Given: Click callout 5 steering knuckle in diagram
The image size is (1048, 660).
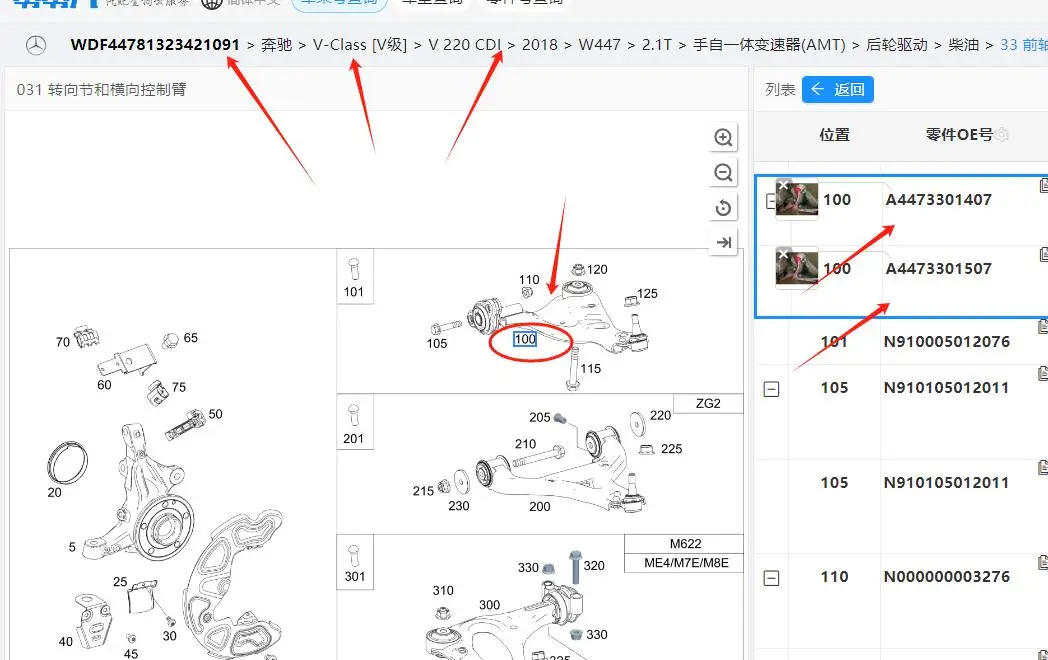Looking at the screenshot, I should [x=72, y=547].
